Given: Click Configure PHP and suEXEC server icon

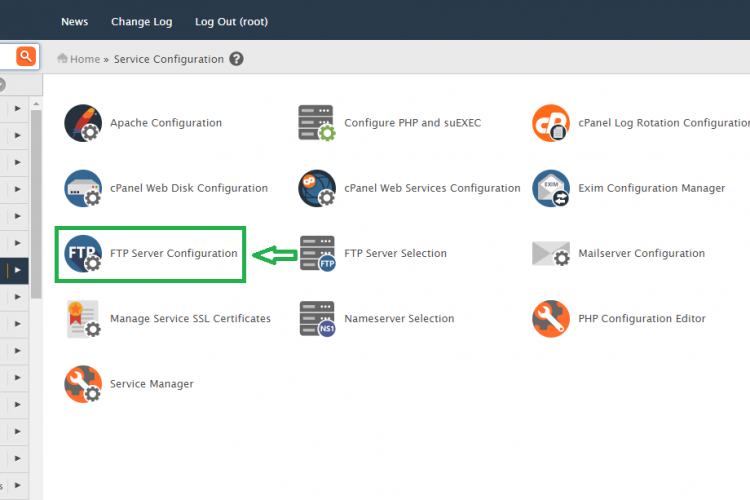Looking at the screenshot, I should click(x=317, y=123).
